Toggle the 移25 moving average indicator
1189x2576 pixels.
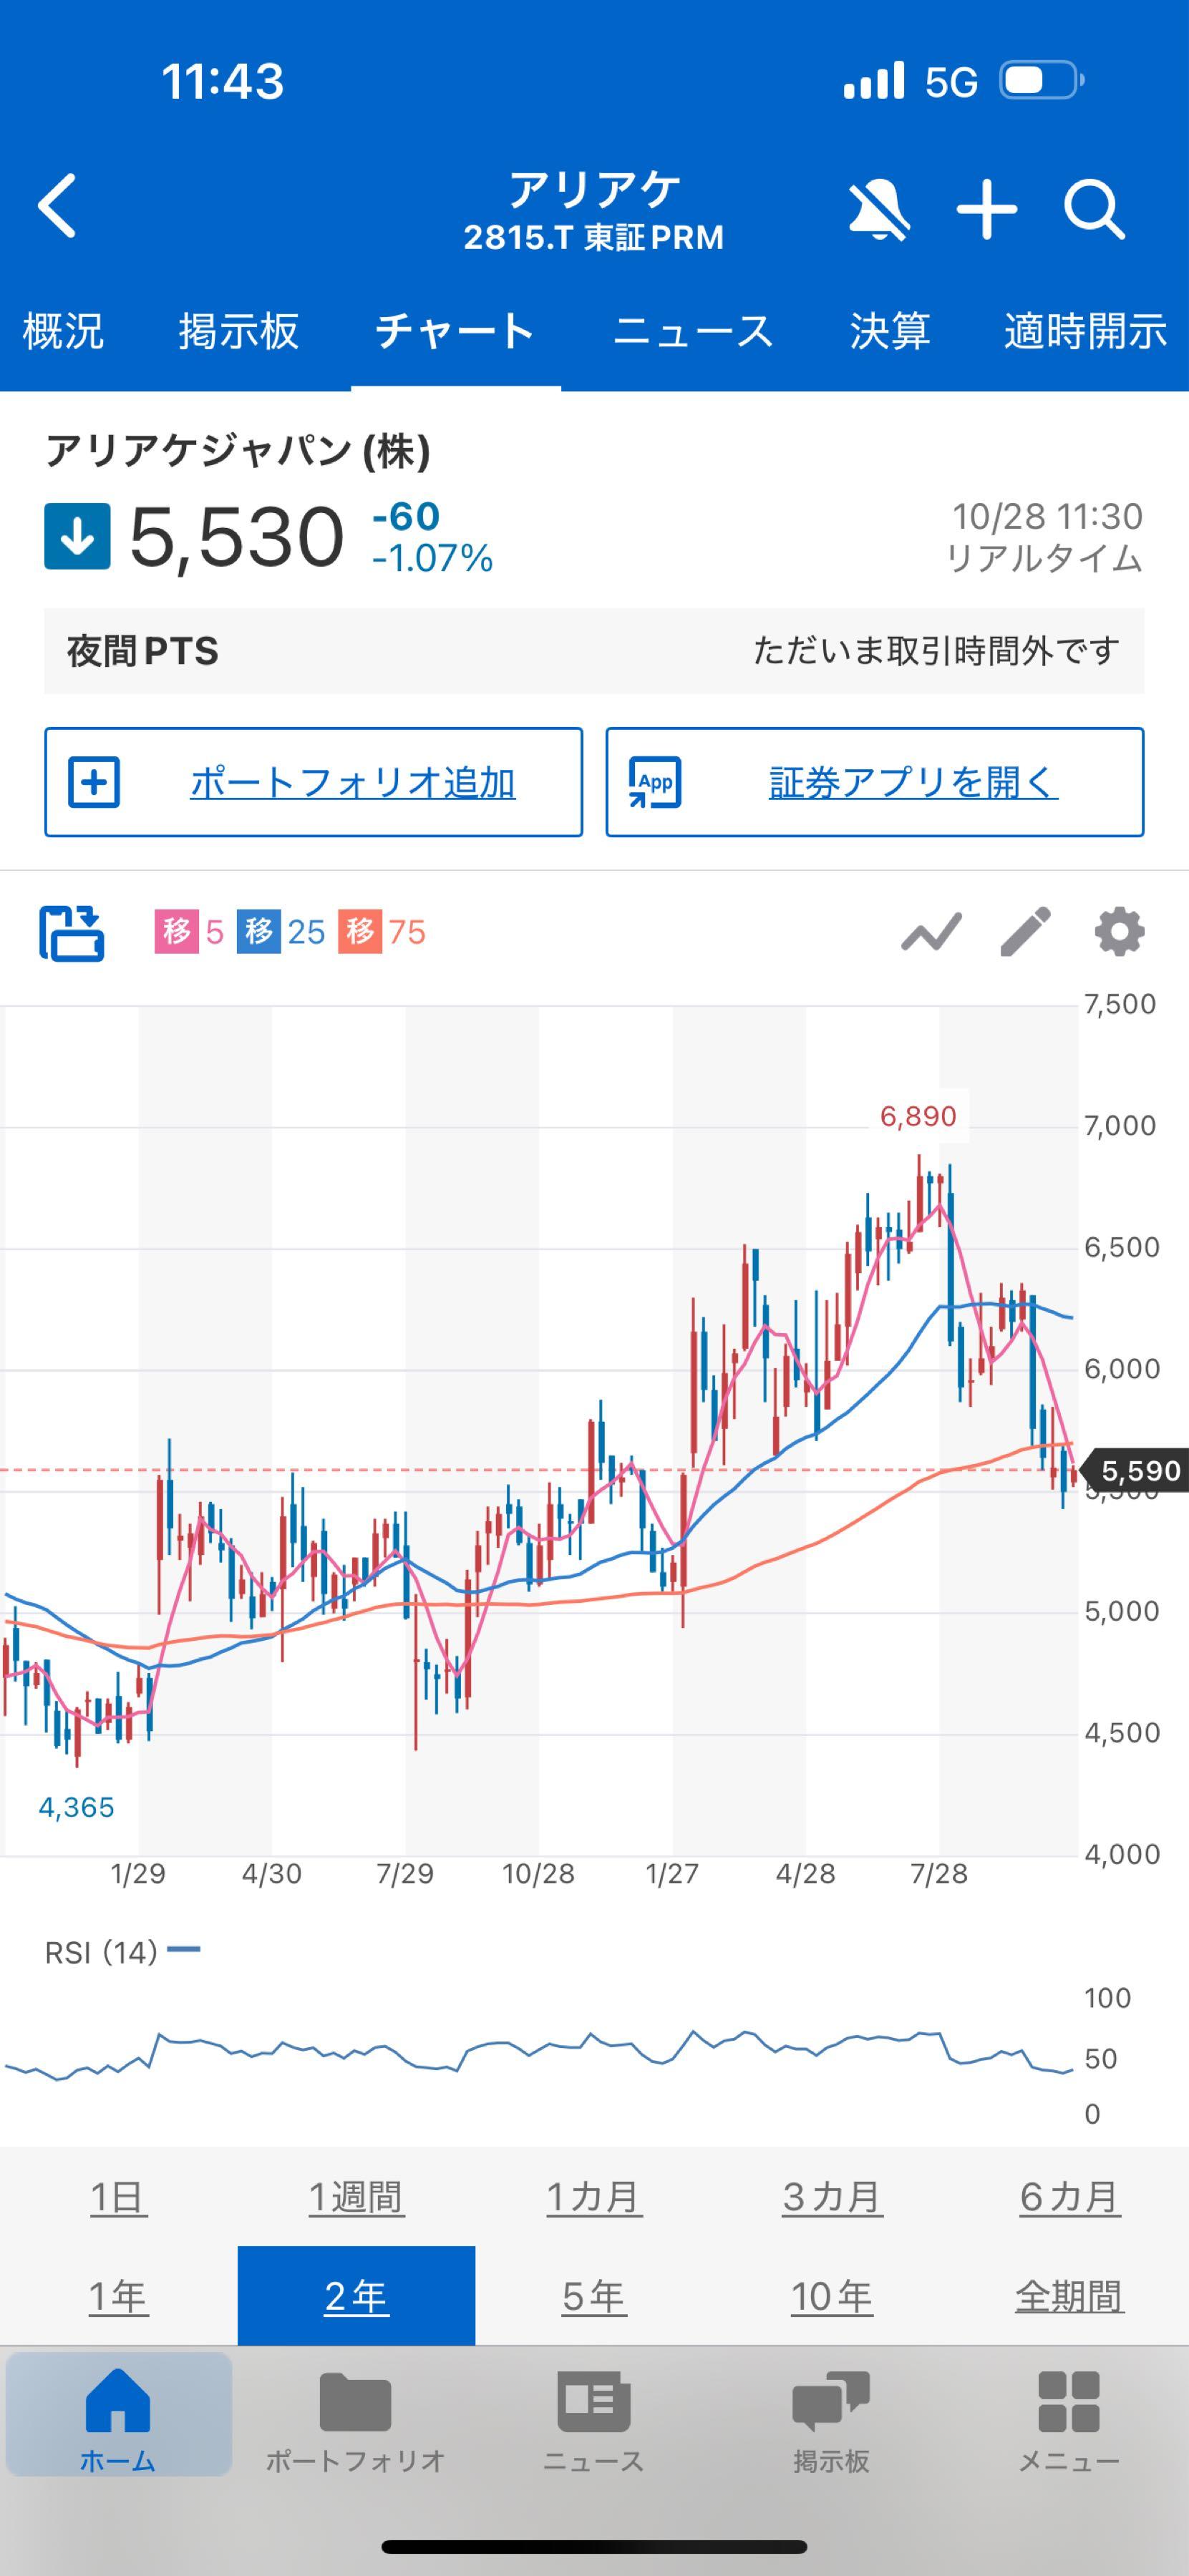click(280, 932)
